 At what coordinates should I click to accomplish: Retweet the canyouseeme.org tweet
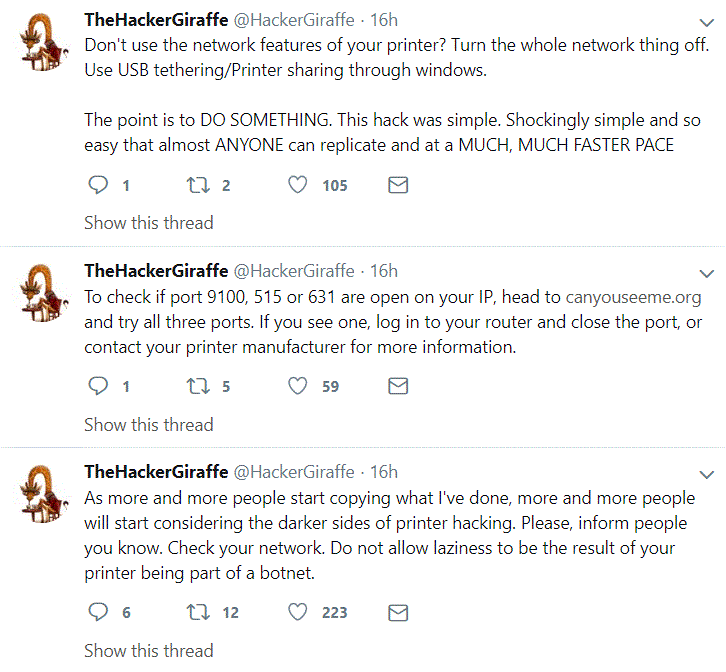[198, 386]
